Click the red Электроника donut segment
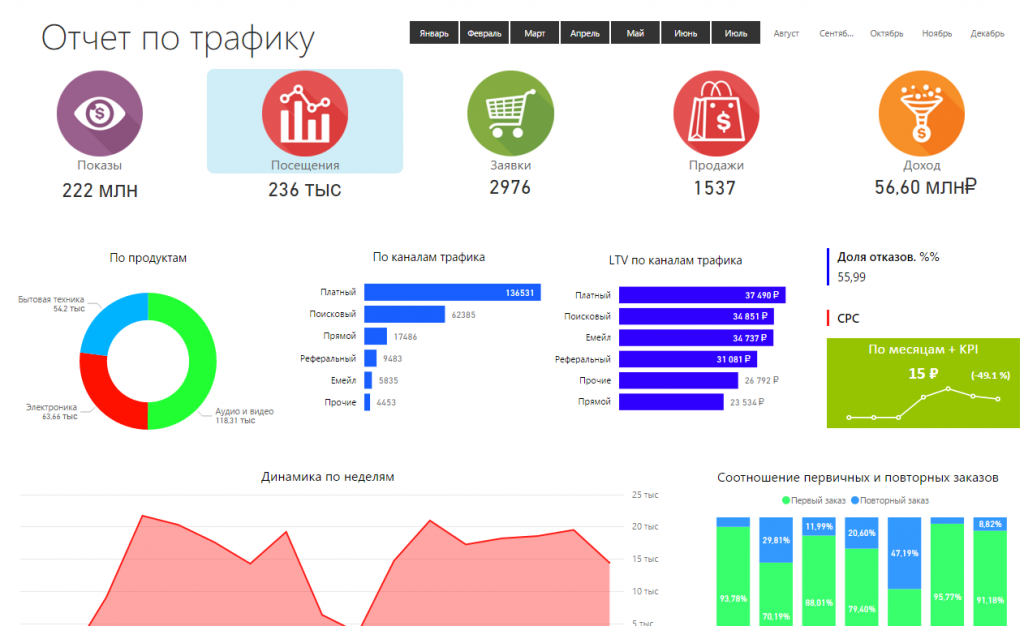Screen dimensions: 1024x626 103,398
